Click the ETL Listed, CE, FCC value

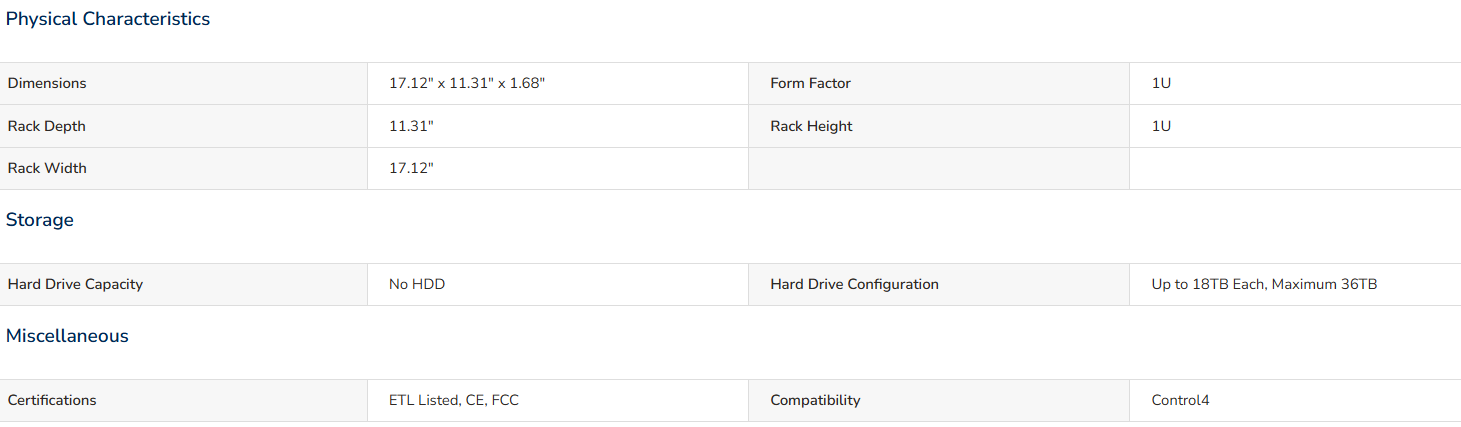point(454,400)
